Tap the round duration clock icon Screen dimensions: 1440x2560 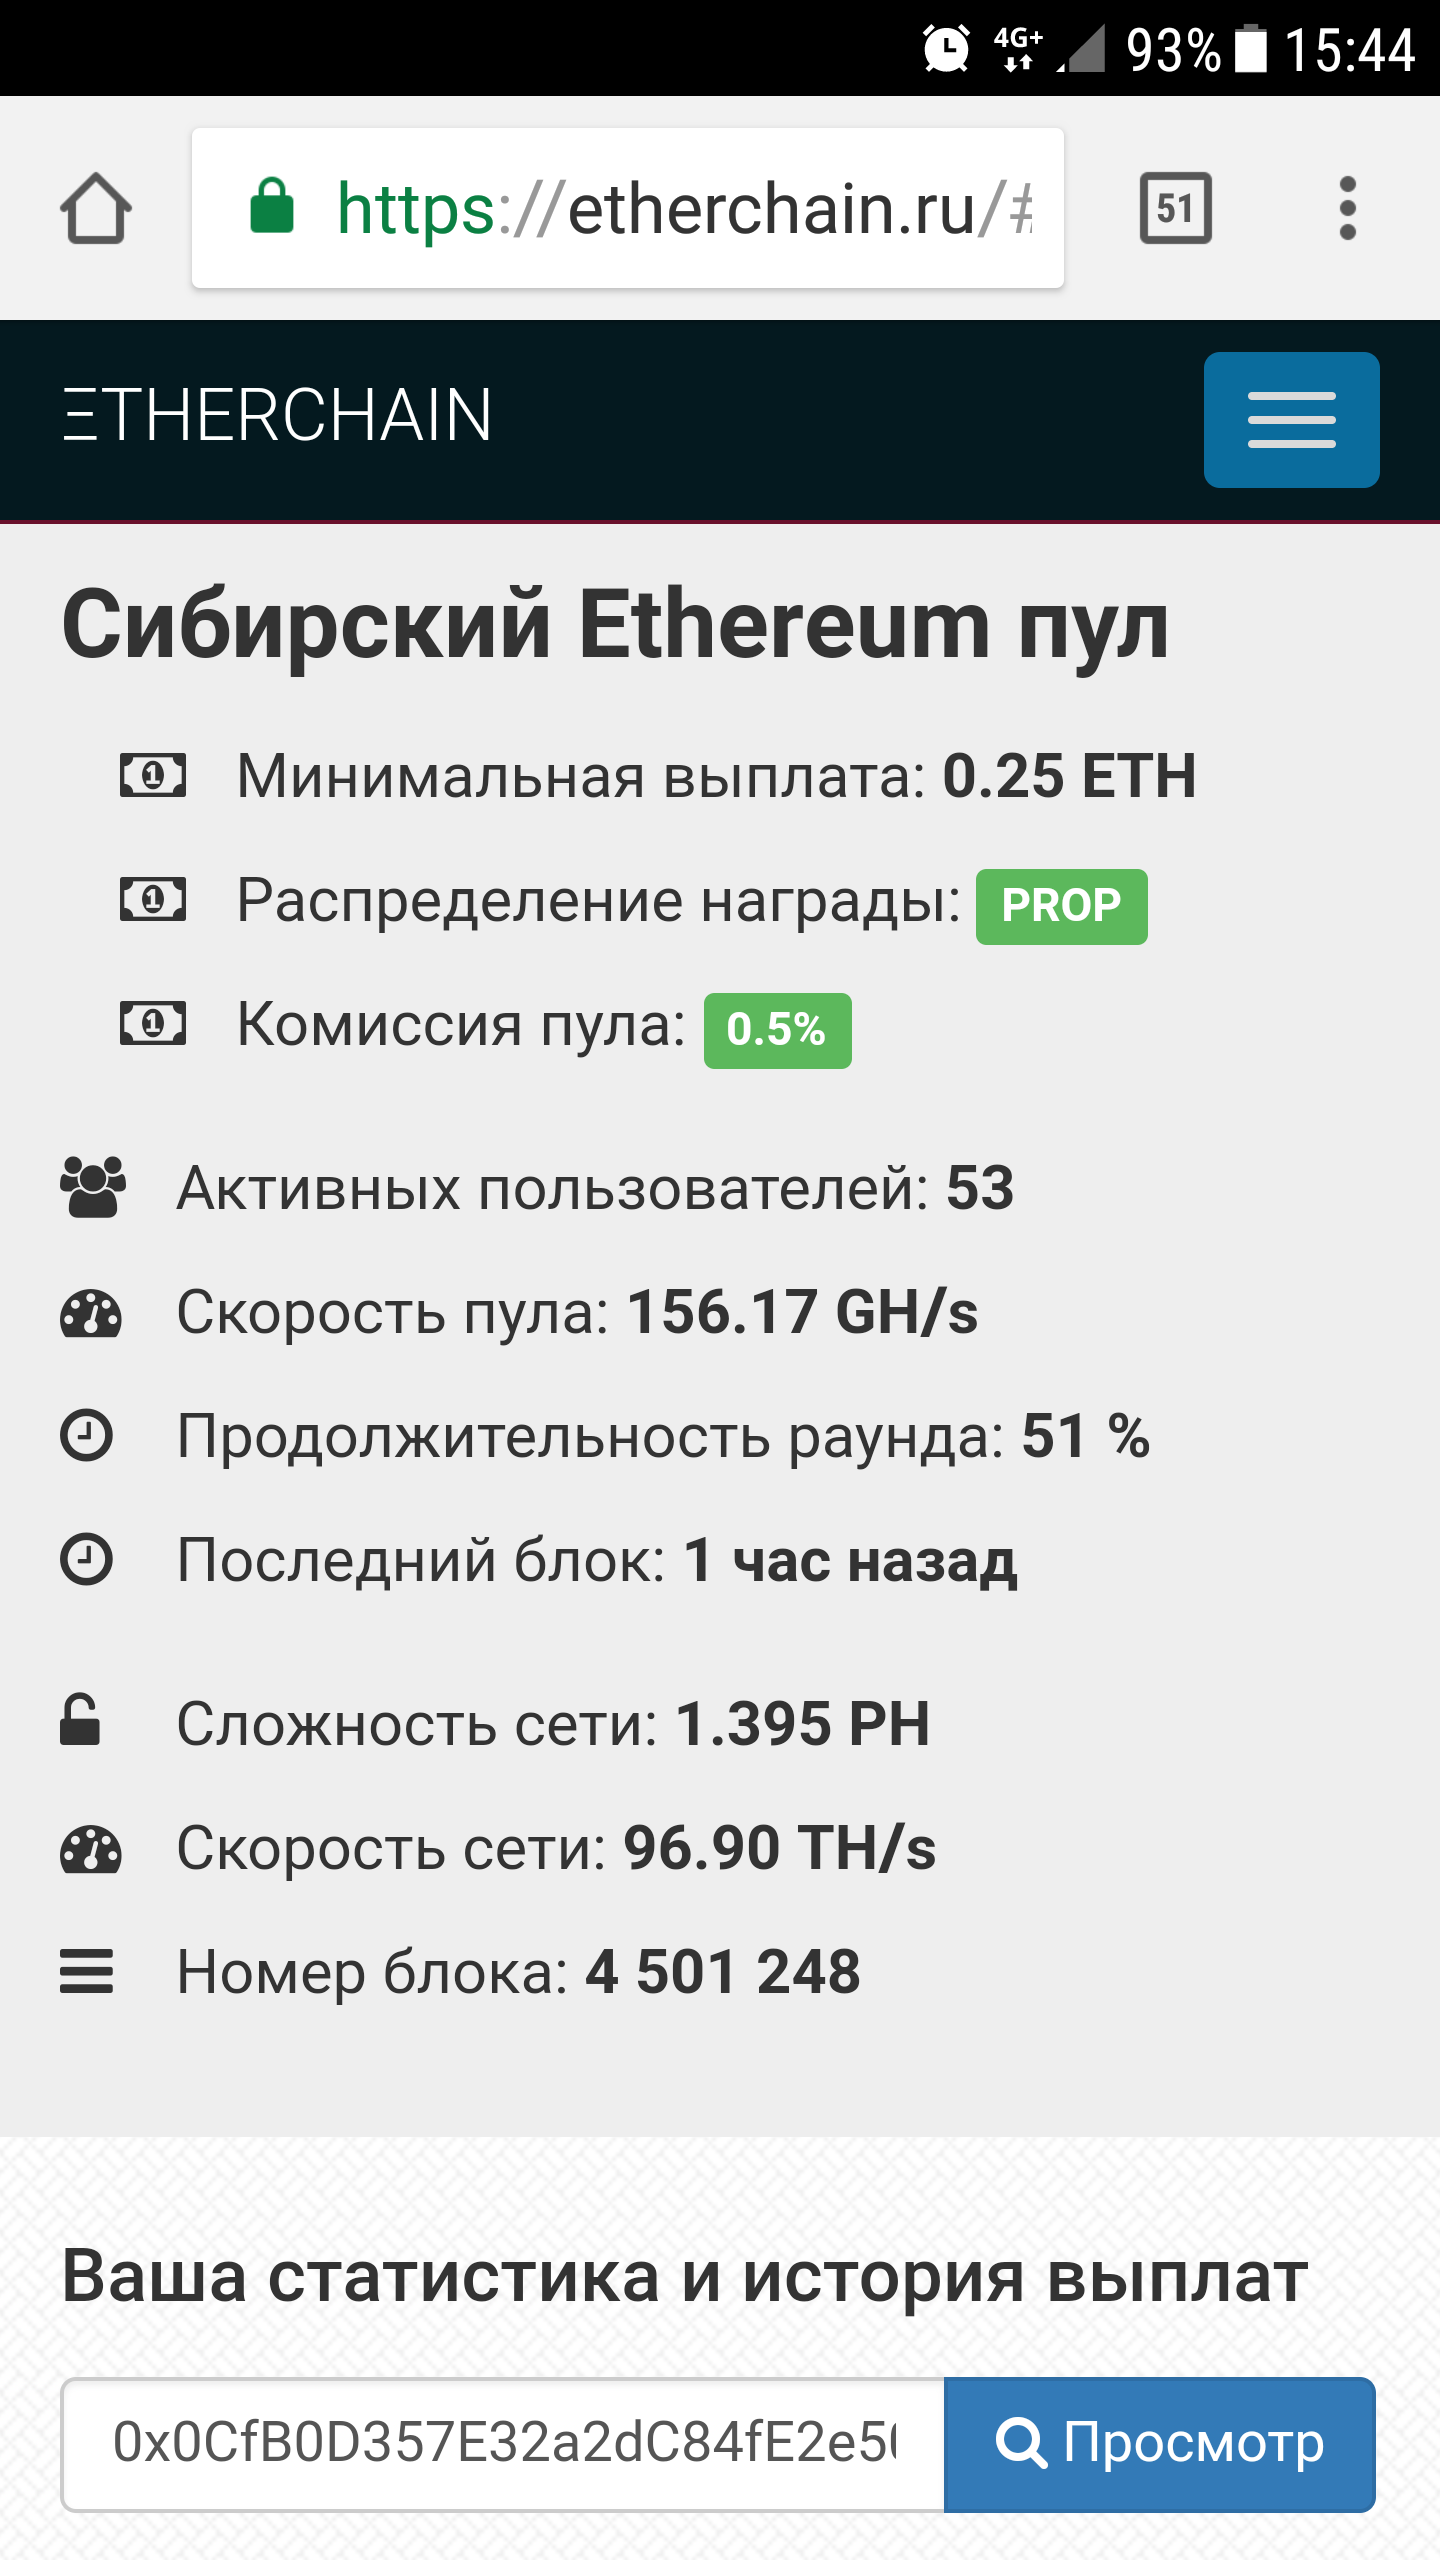87,1436
